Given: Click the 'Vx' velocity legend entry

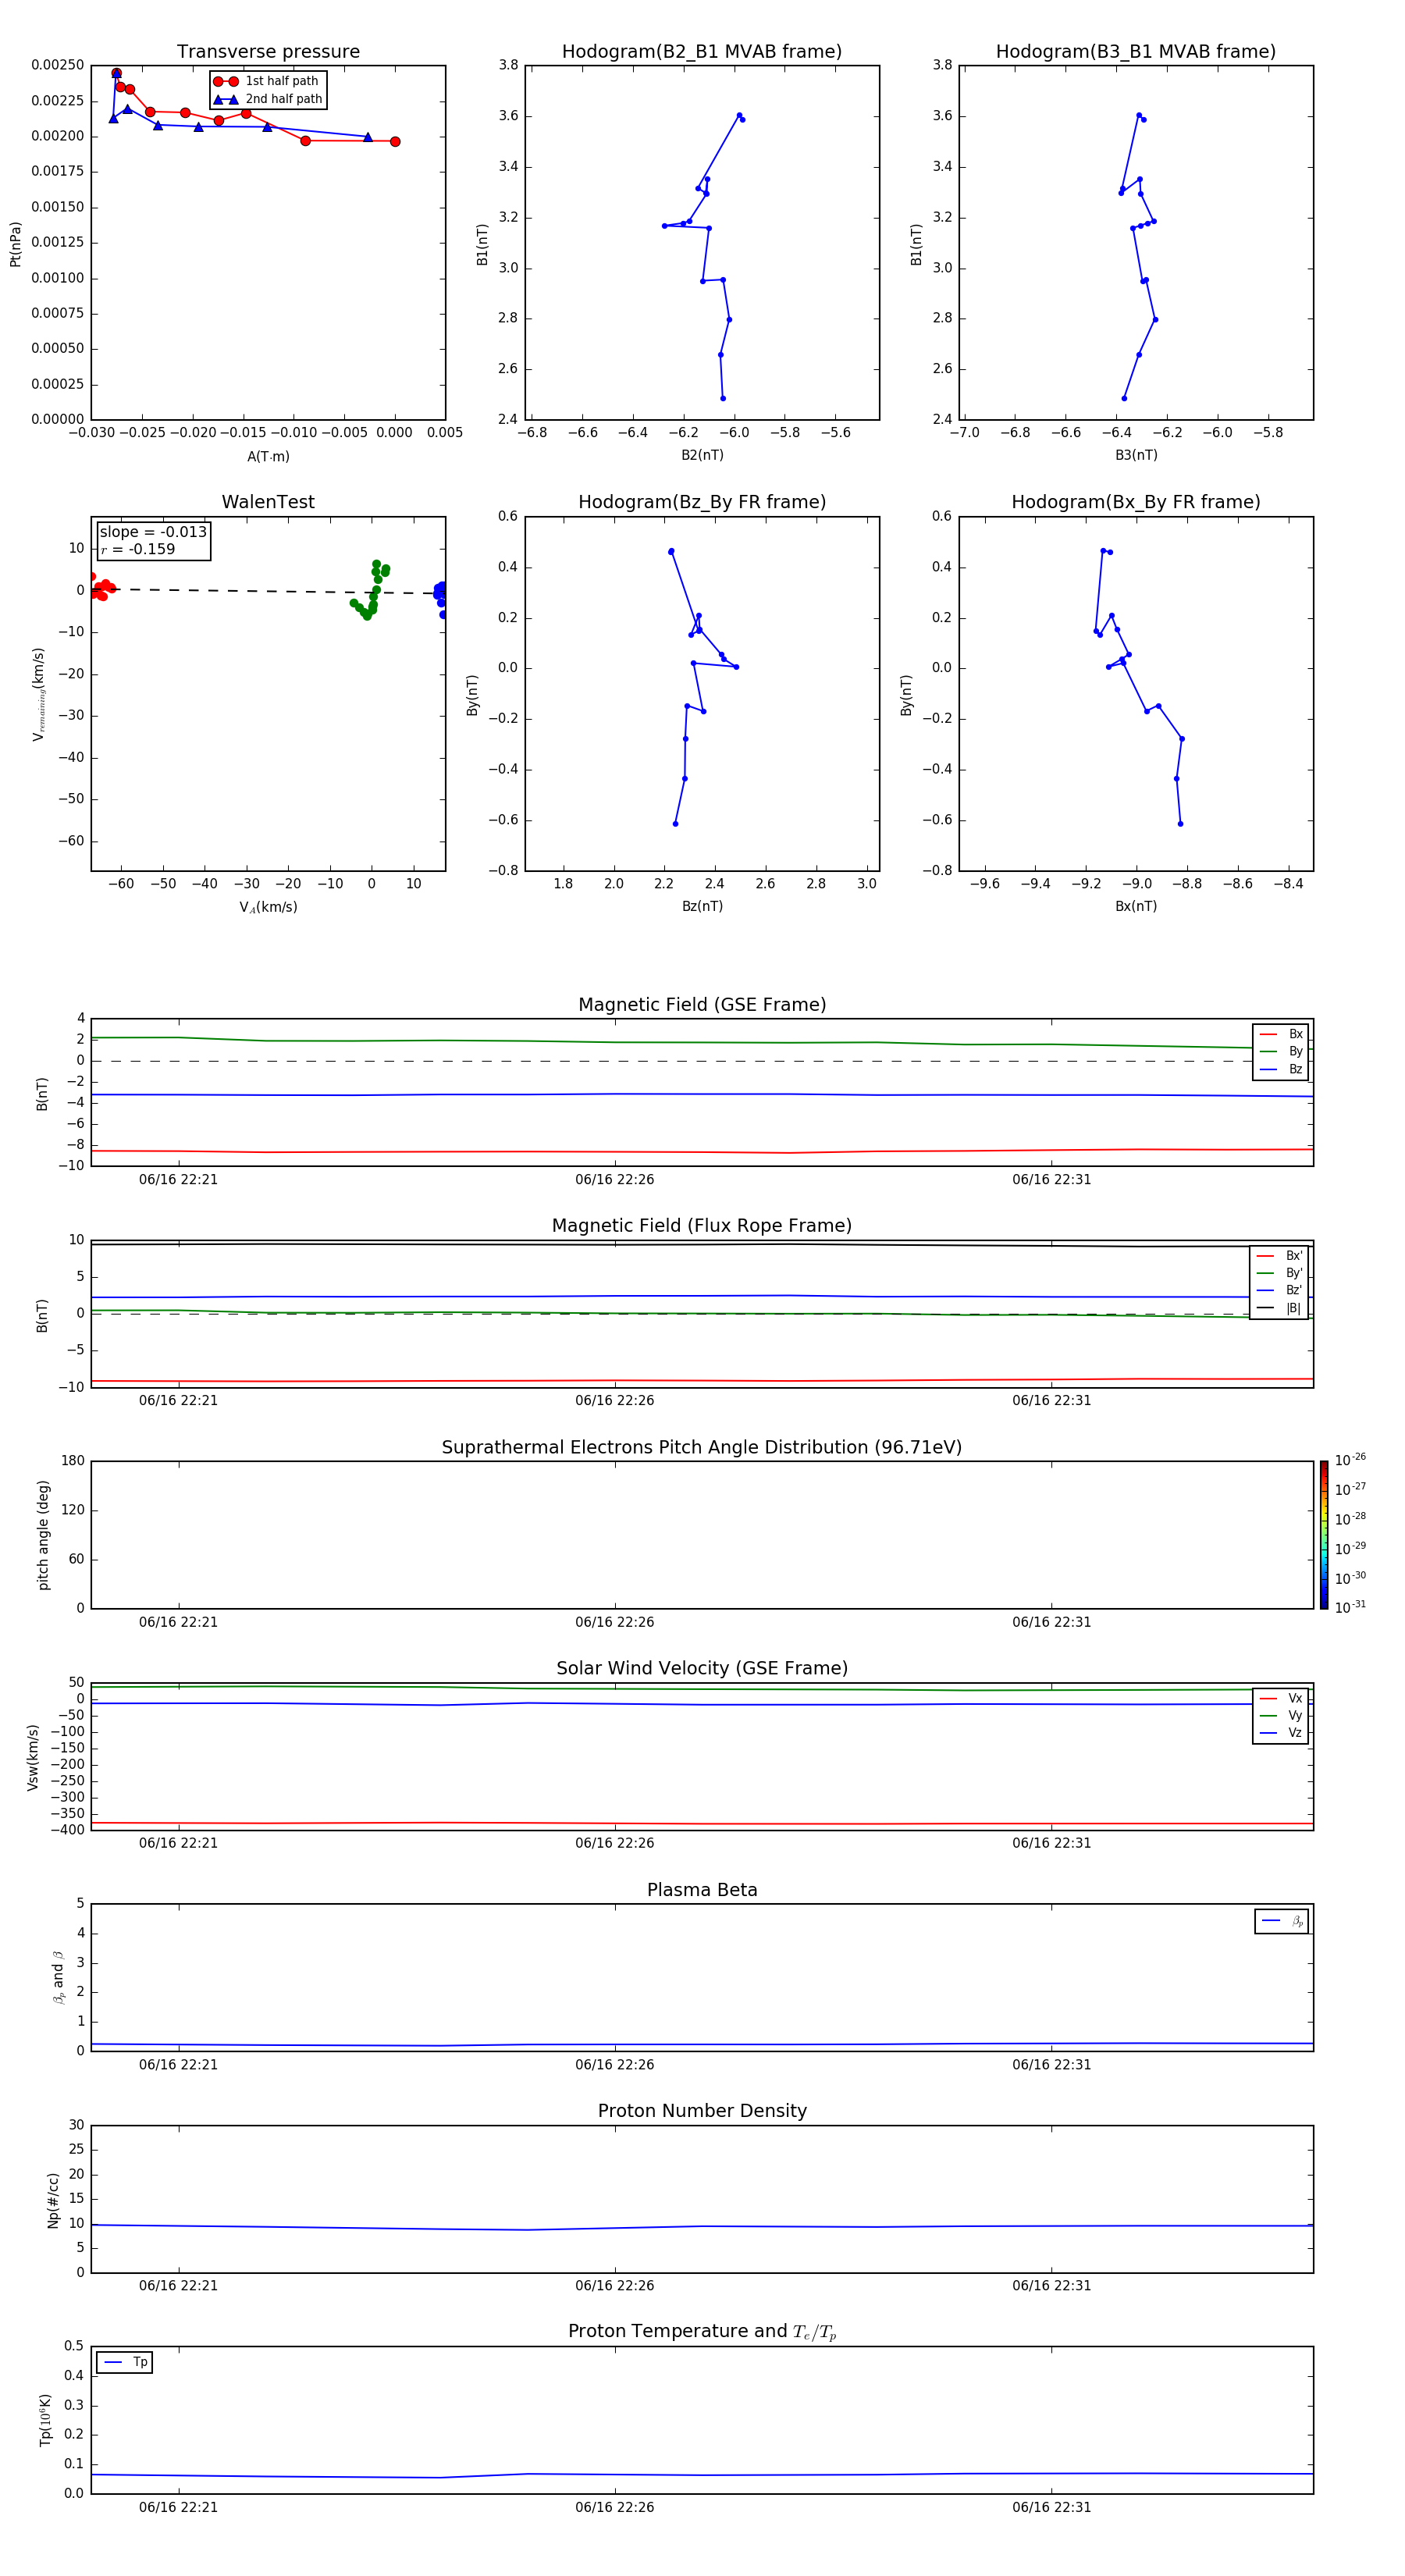Looking at the screenshot, I should [1281, 1698].
